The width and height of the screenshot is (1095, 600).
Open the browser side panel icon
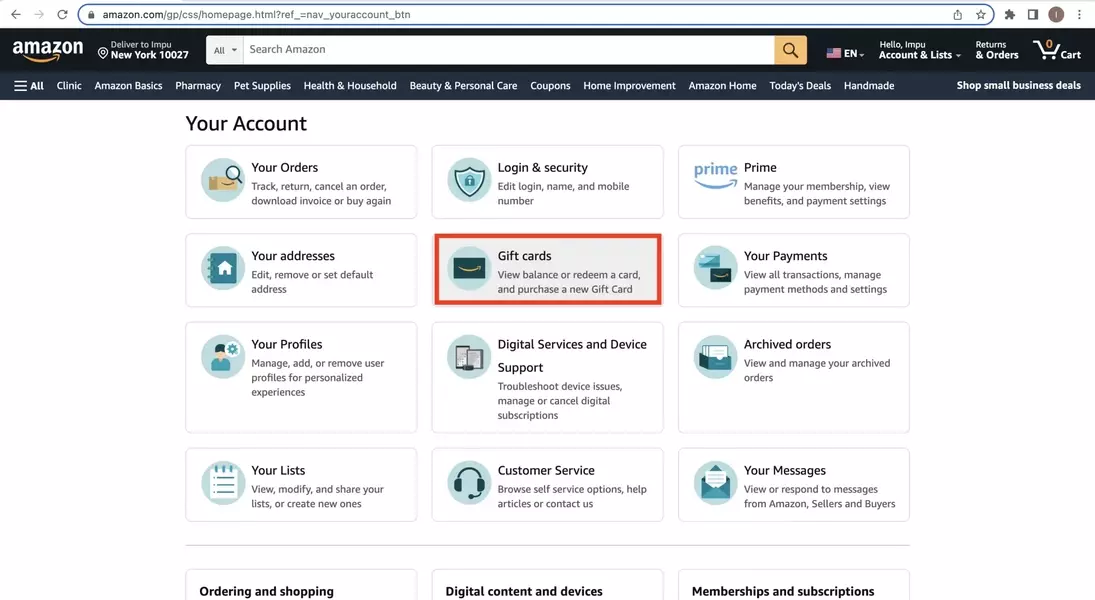[x=1033, y=14]
